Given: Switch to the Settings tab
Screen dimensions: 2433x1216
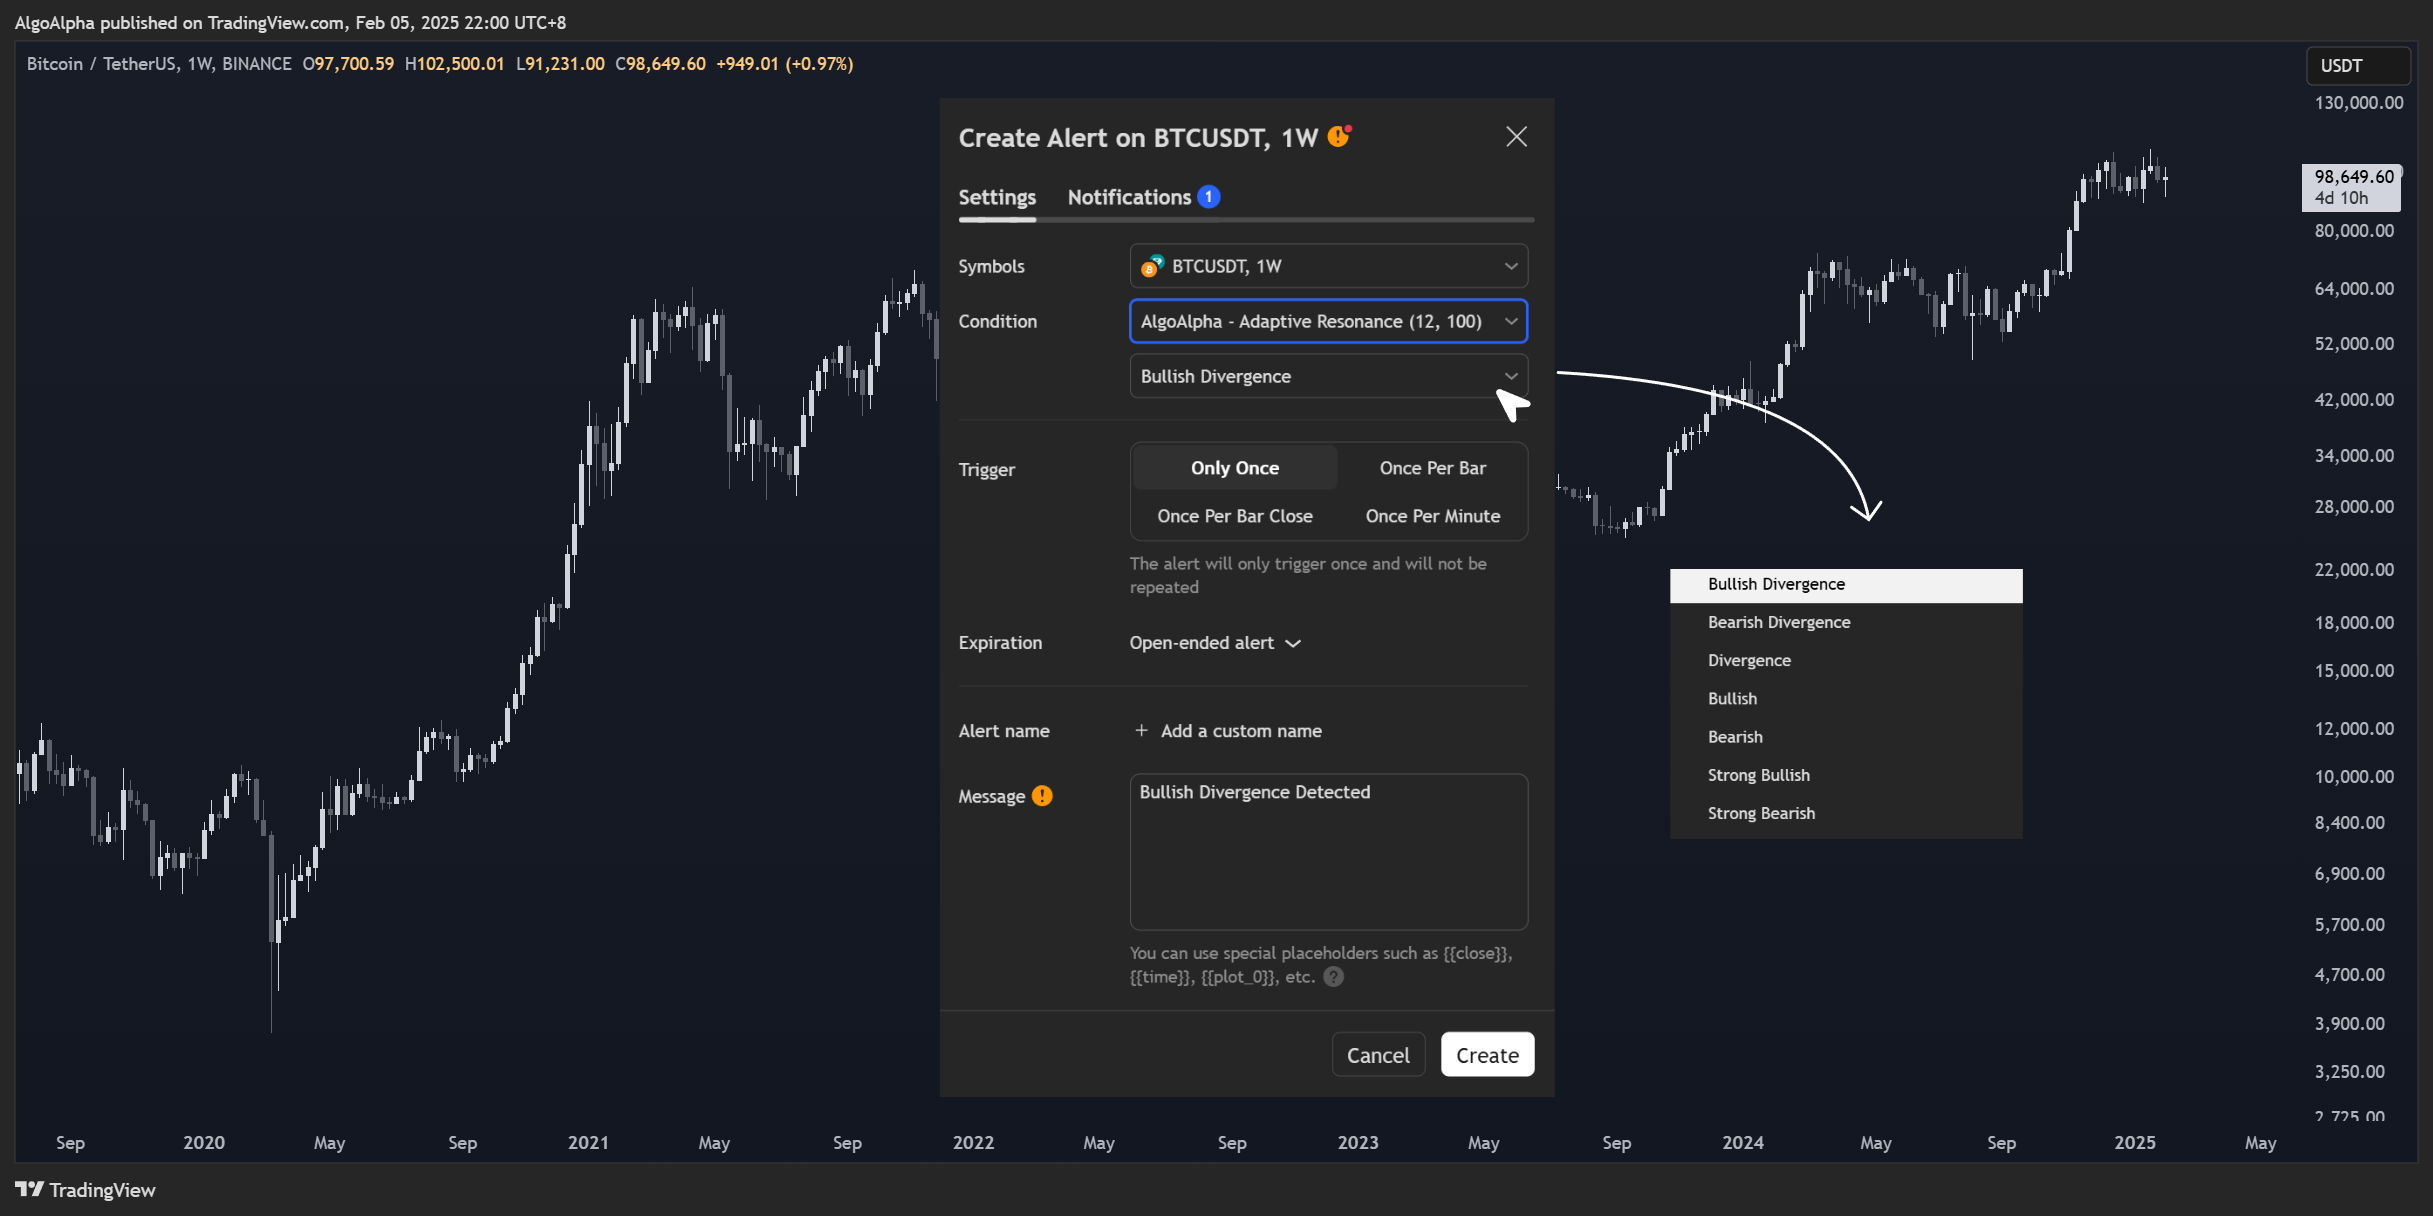Looking at the screenshot, I should [997, 197].
